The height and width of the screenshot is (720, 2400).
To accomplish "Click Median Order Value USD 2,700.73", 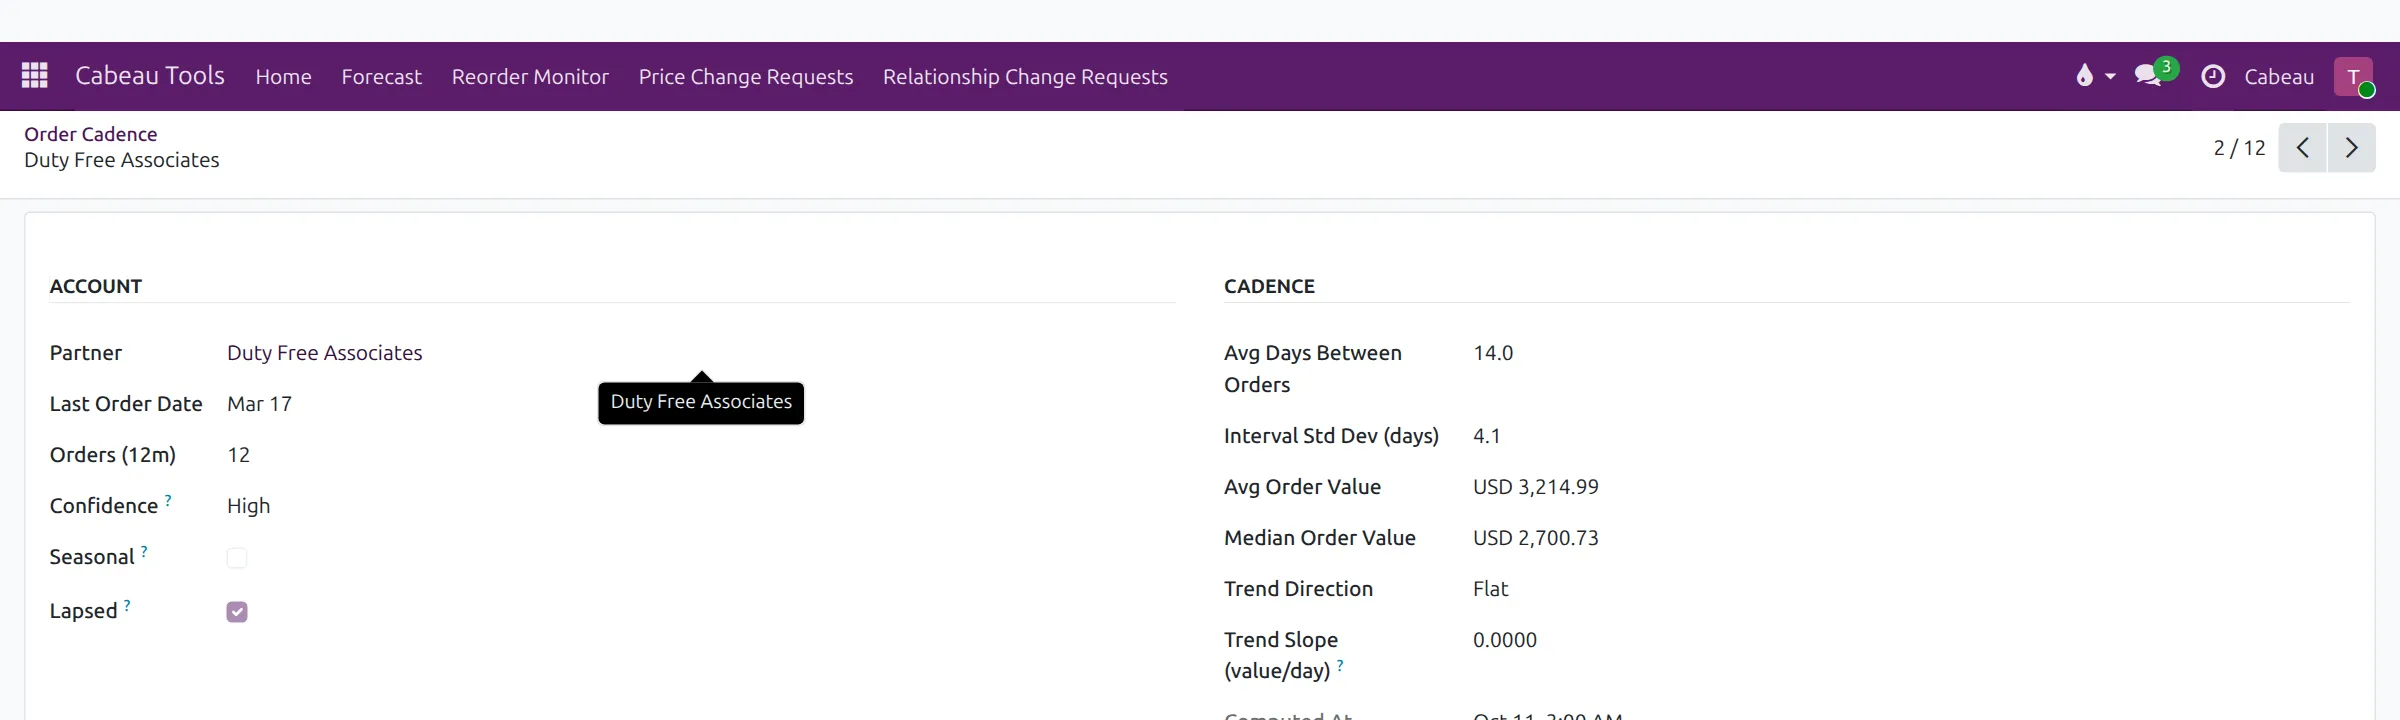I will [x=1535, y=538].
